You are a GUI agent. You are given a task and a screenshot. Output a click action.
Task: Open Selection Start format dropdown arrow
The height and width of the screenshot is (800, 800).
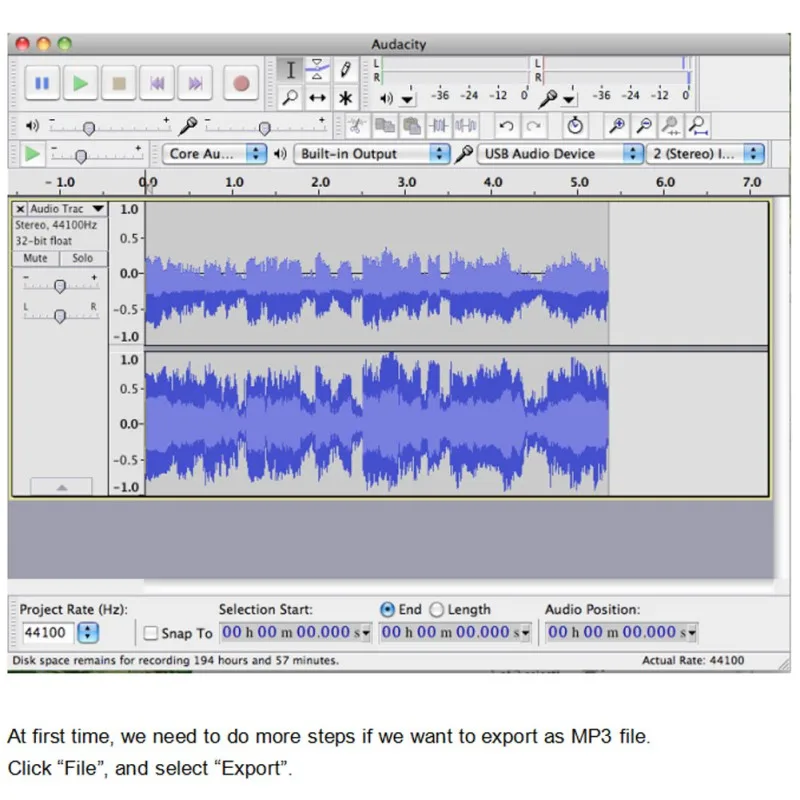(366, 633)
